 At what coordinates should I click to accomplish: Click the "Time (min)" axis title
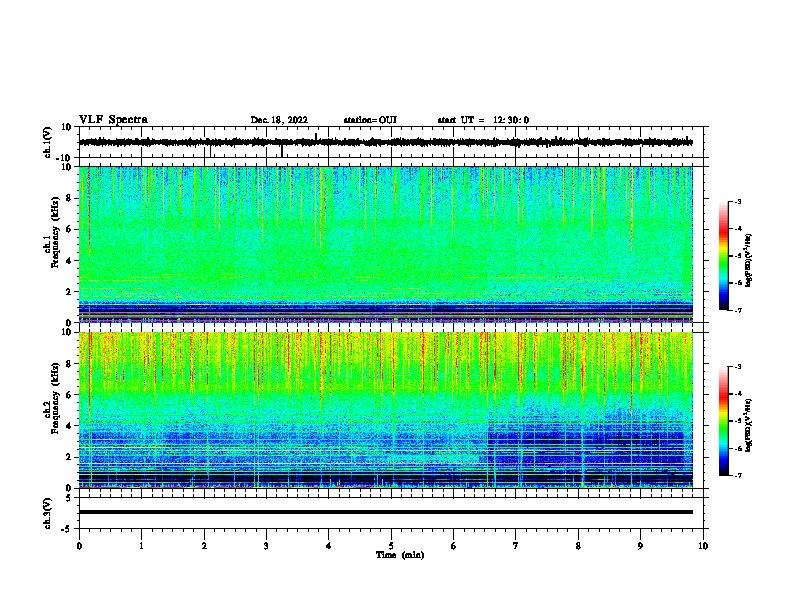400,555
